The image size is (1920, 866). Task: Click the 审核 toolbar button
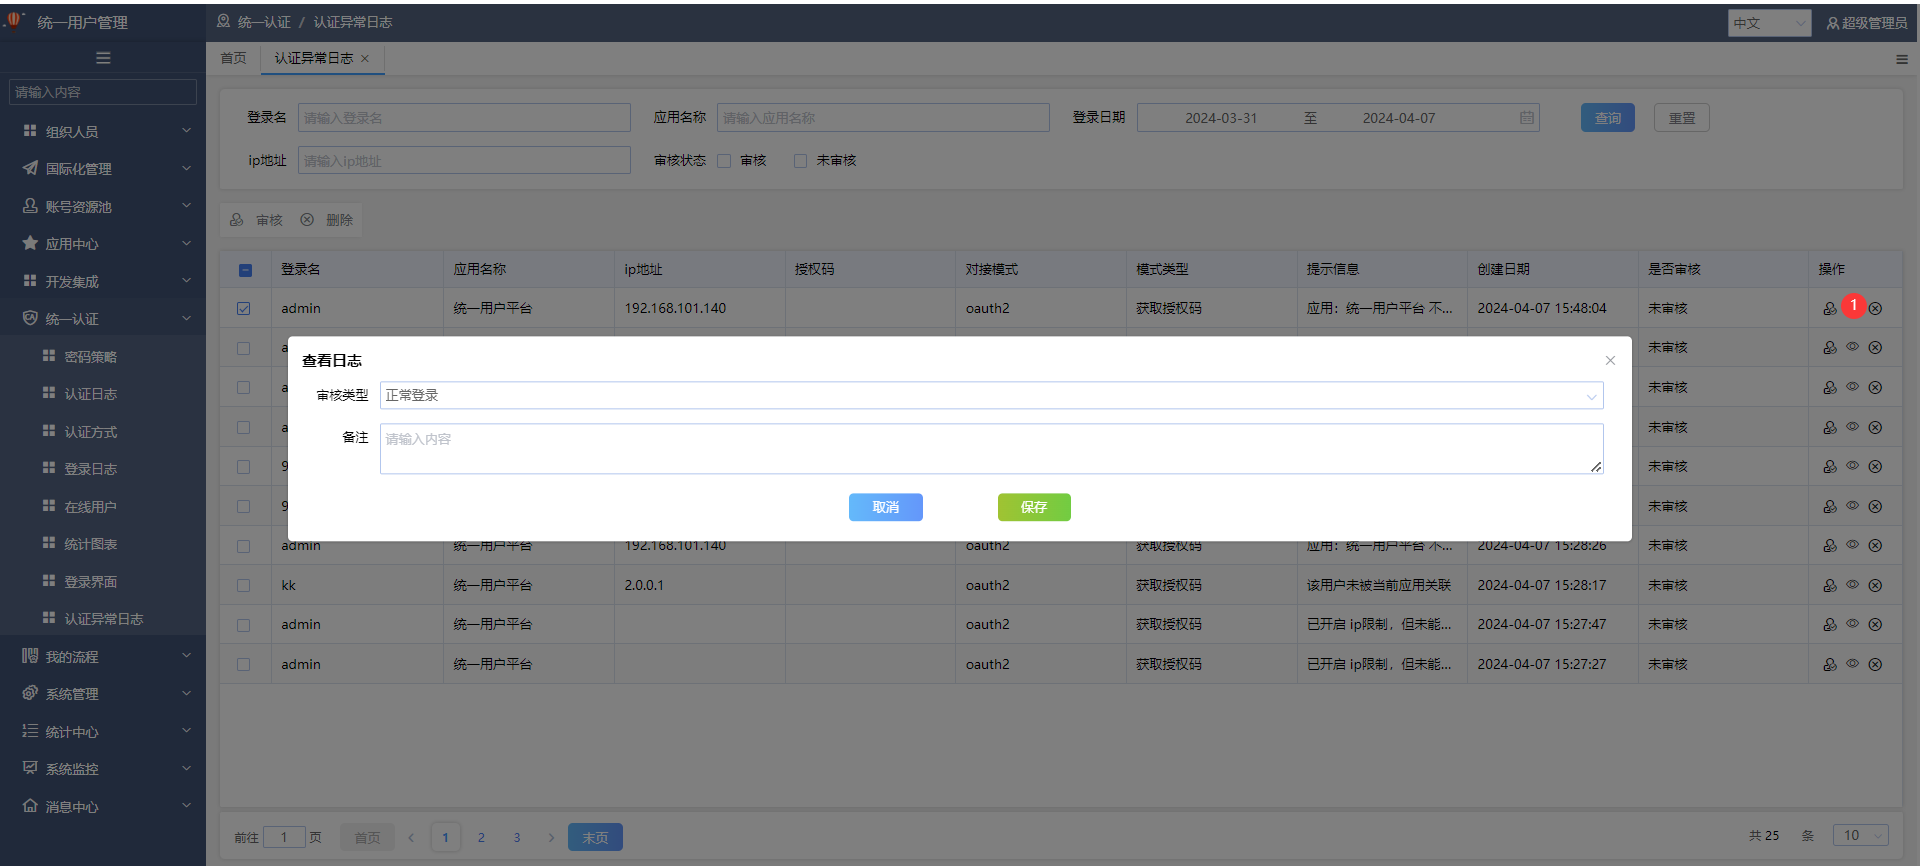(257, 220)
